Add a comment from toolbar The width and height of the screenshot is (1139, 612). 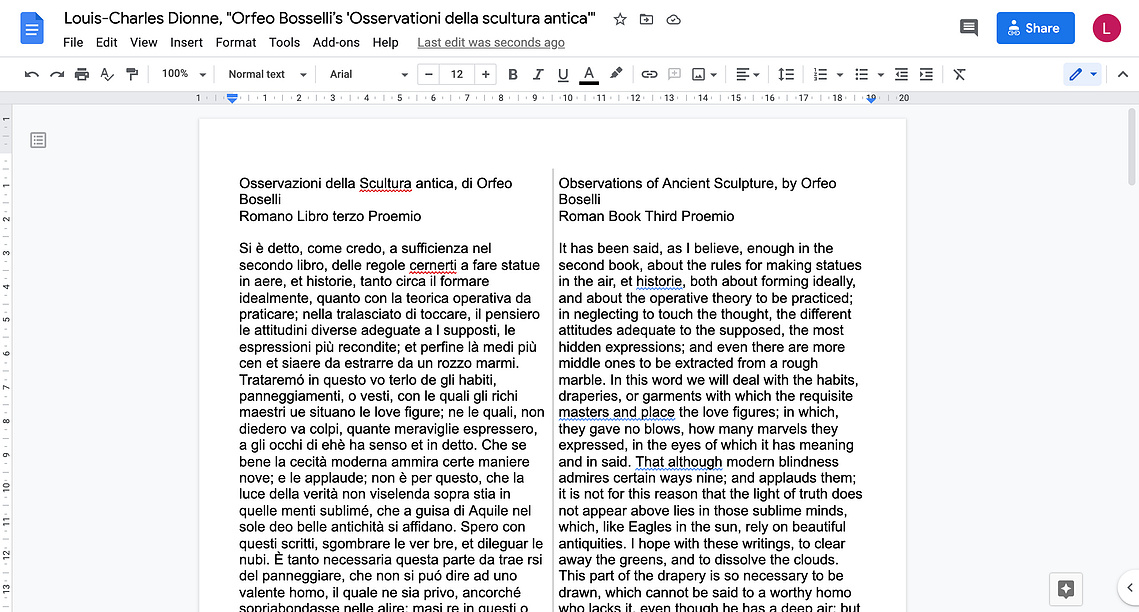(674, 74)
